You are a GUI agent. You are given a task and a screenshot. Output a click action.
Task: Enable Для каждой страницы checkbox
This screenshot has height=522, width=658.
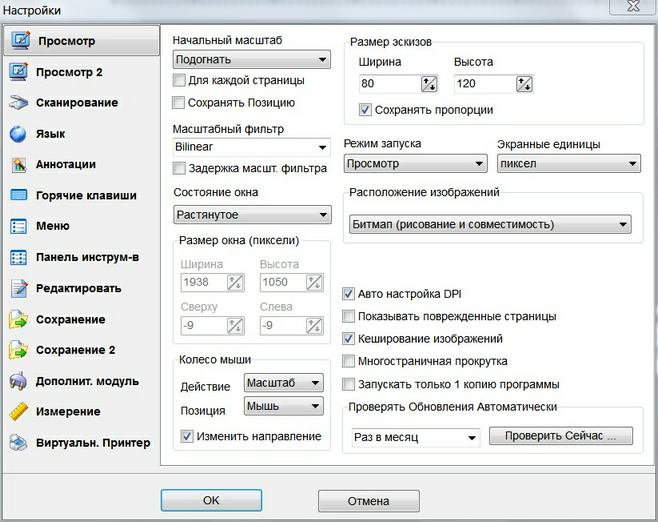[179, 80]
